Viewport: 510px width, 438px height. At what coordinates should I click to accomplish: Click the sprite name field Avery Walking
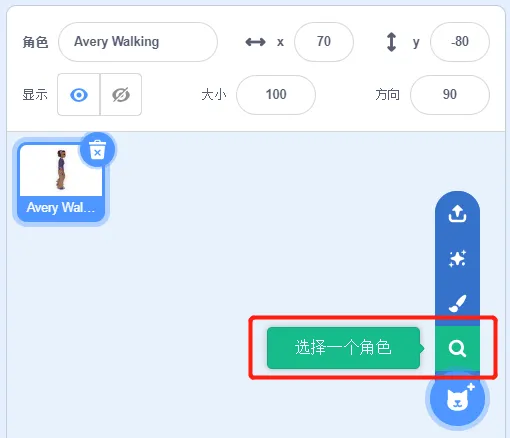coord(138,42)
